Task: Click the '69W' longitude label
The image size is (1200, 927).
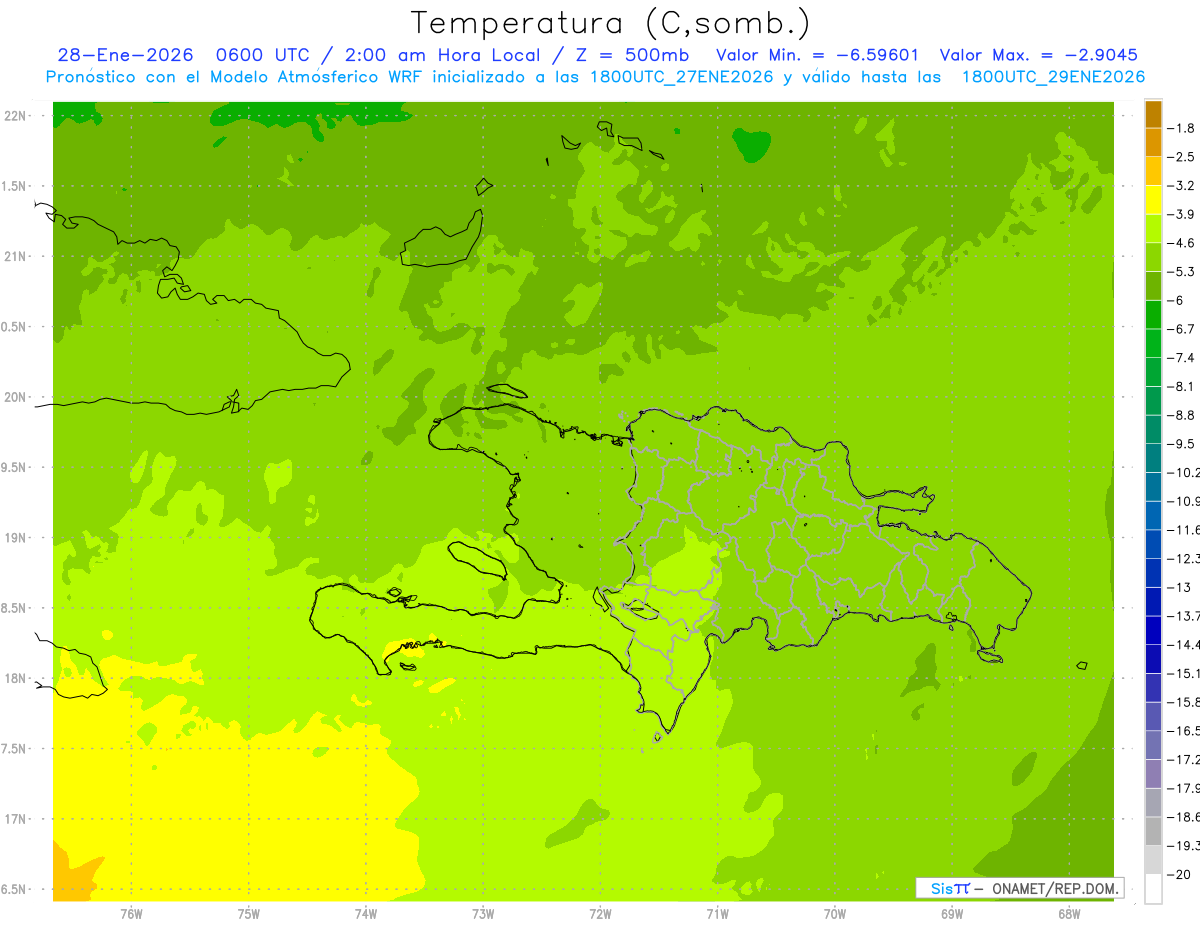Action: point(951,914)
